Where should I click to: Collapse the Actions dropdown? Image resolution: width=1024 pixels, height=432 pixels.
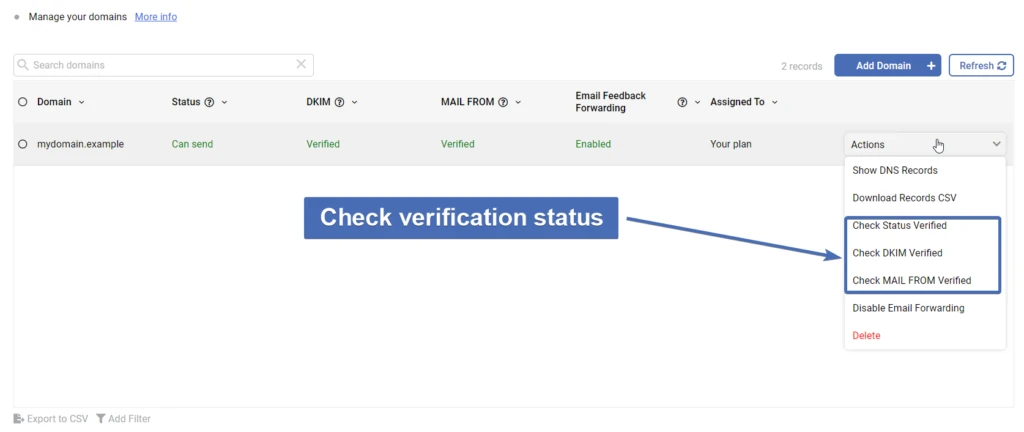pyautogui.click(x=925, y=144)
